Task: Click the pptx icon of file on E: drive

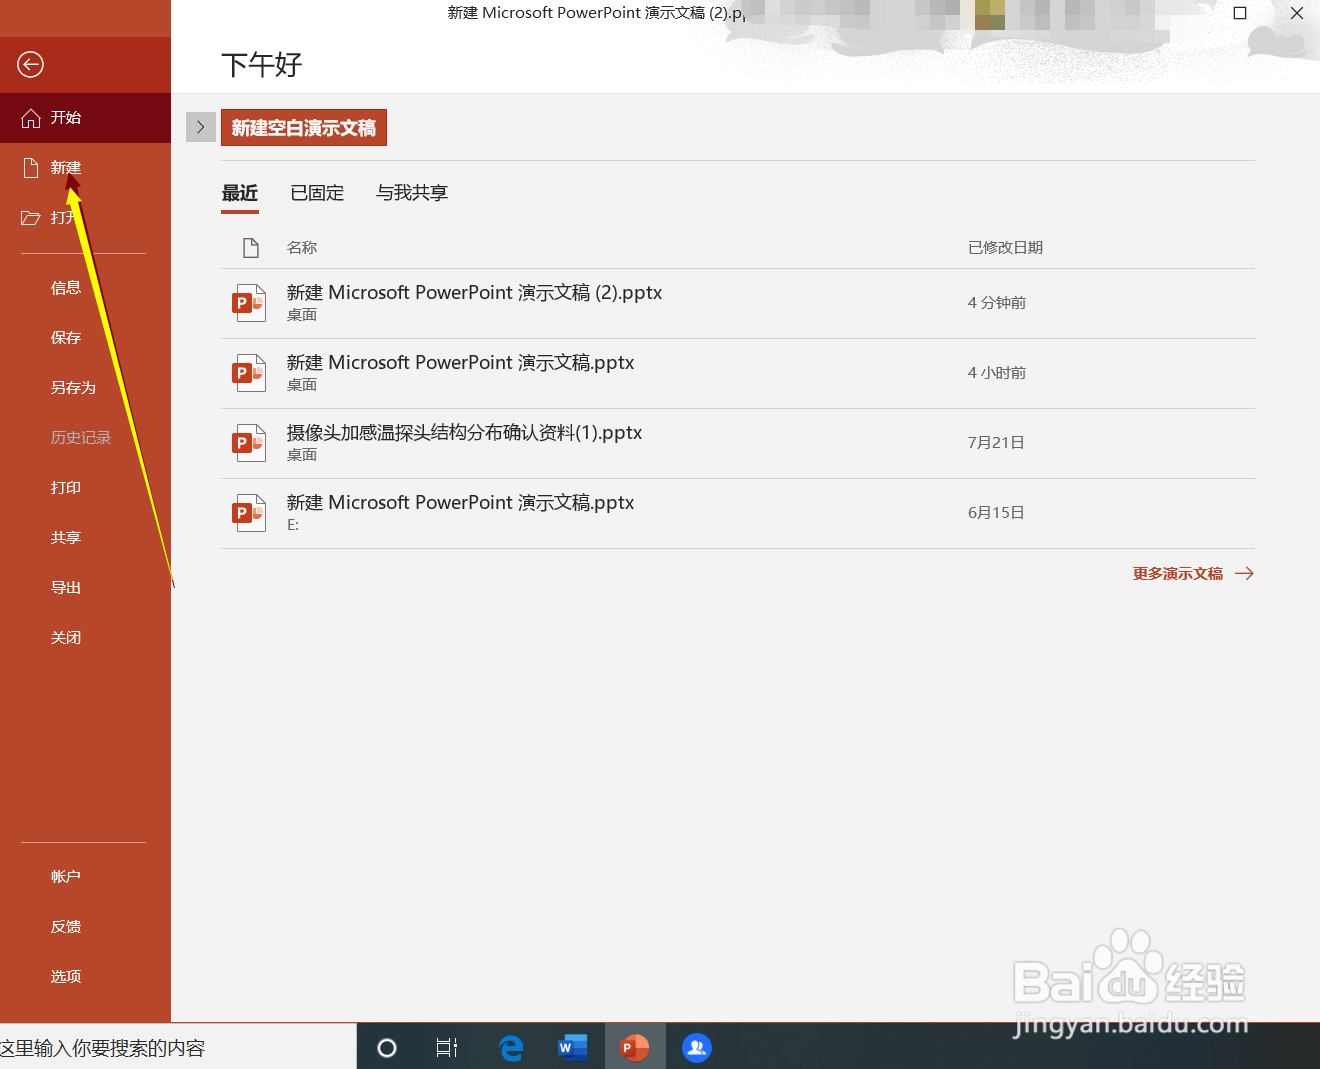Action: tap(249, 513)
